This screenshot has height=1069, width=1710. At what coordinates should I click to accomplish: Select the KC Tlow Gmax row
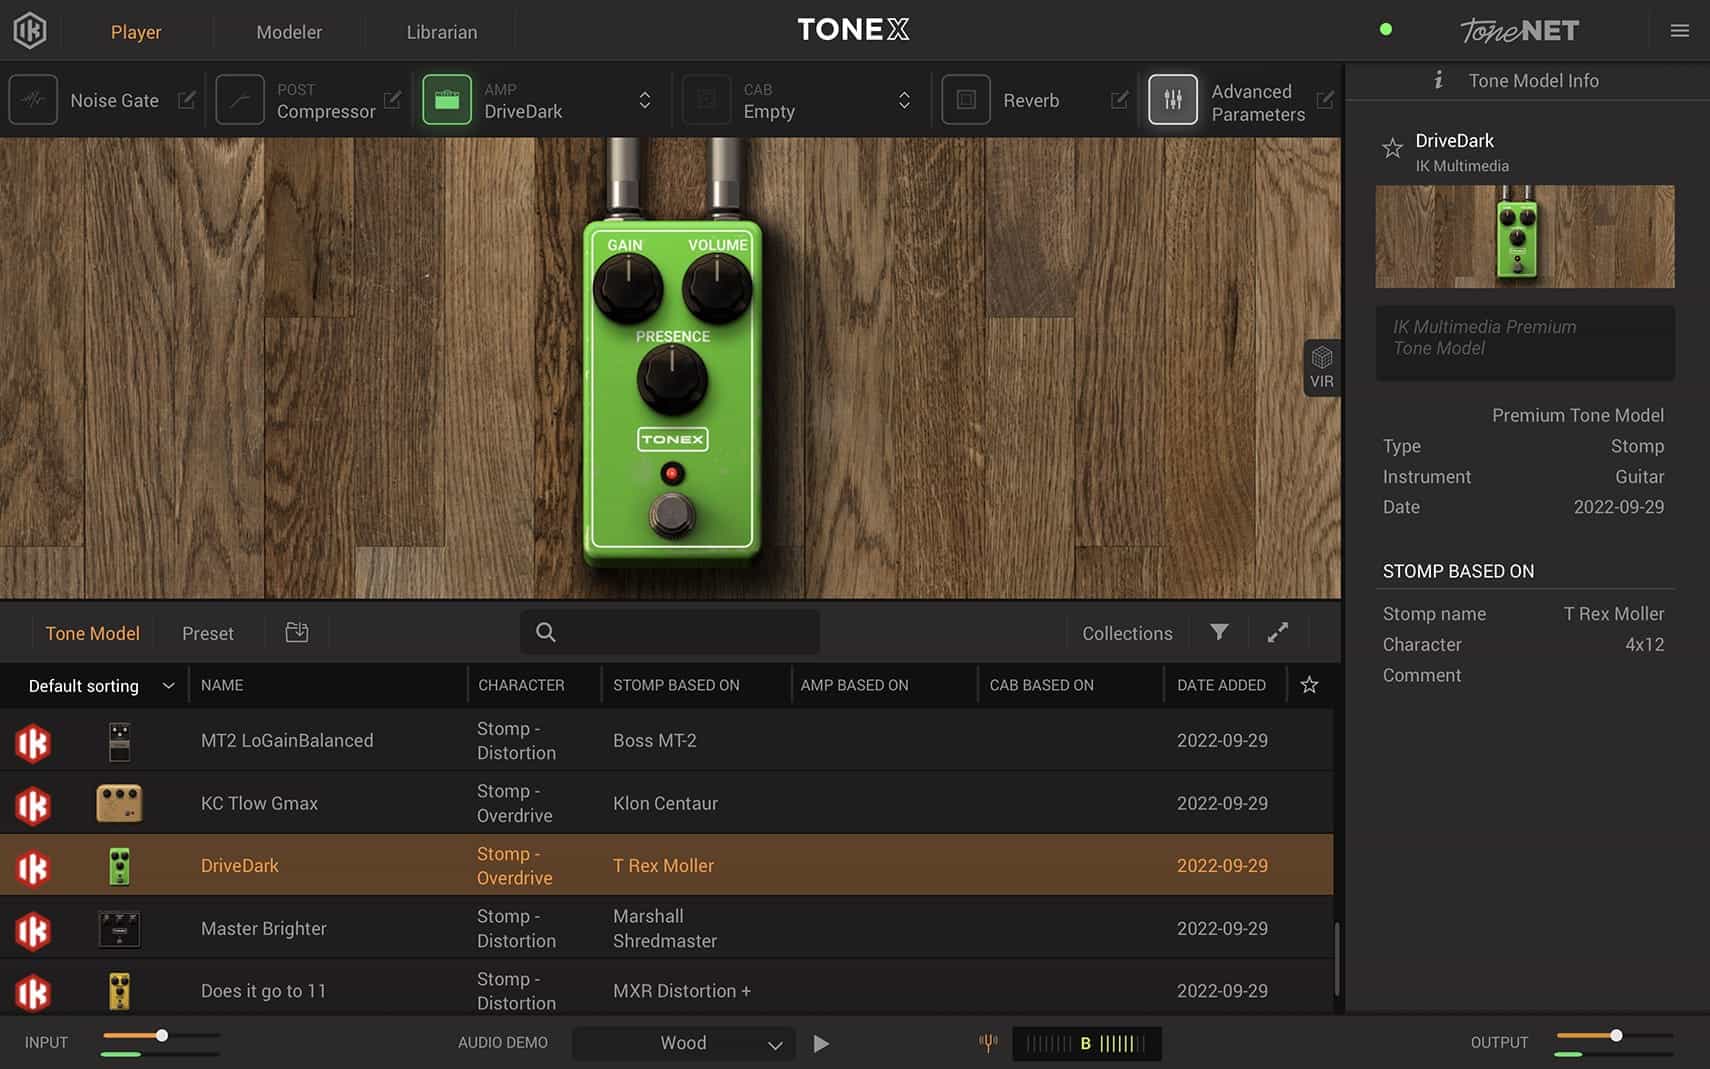pos(666,803)
